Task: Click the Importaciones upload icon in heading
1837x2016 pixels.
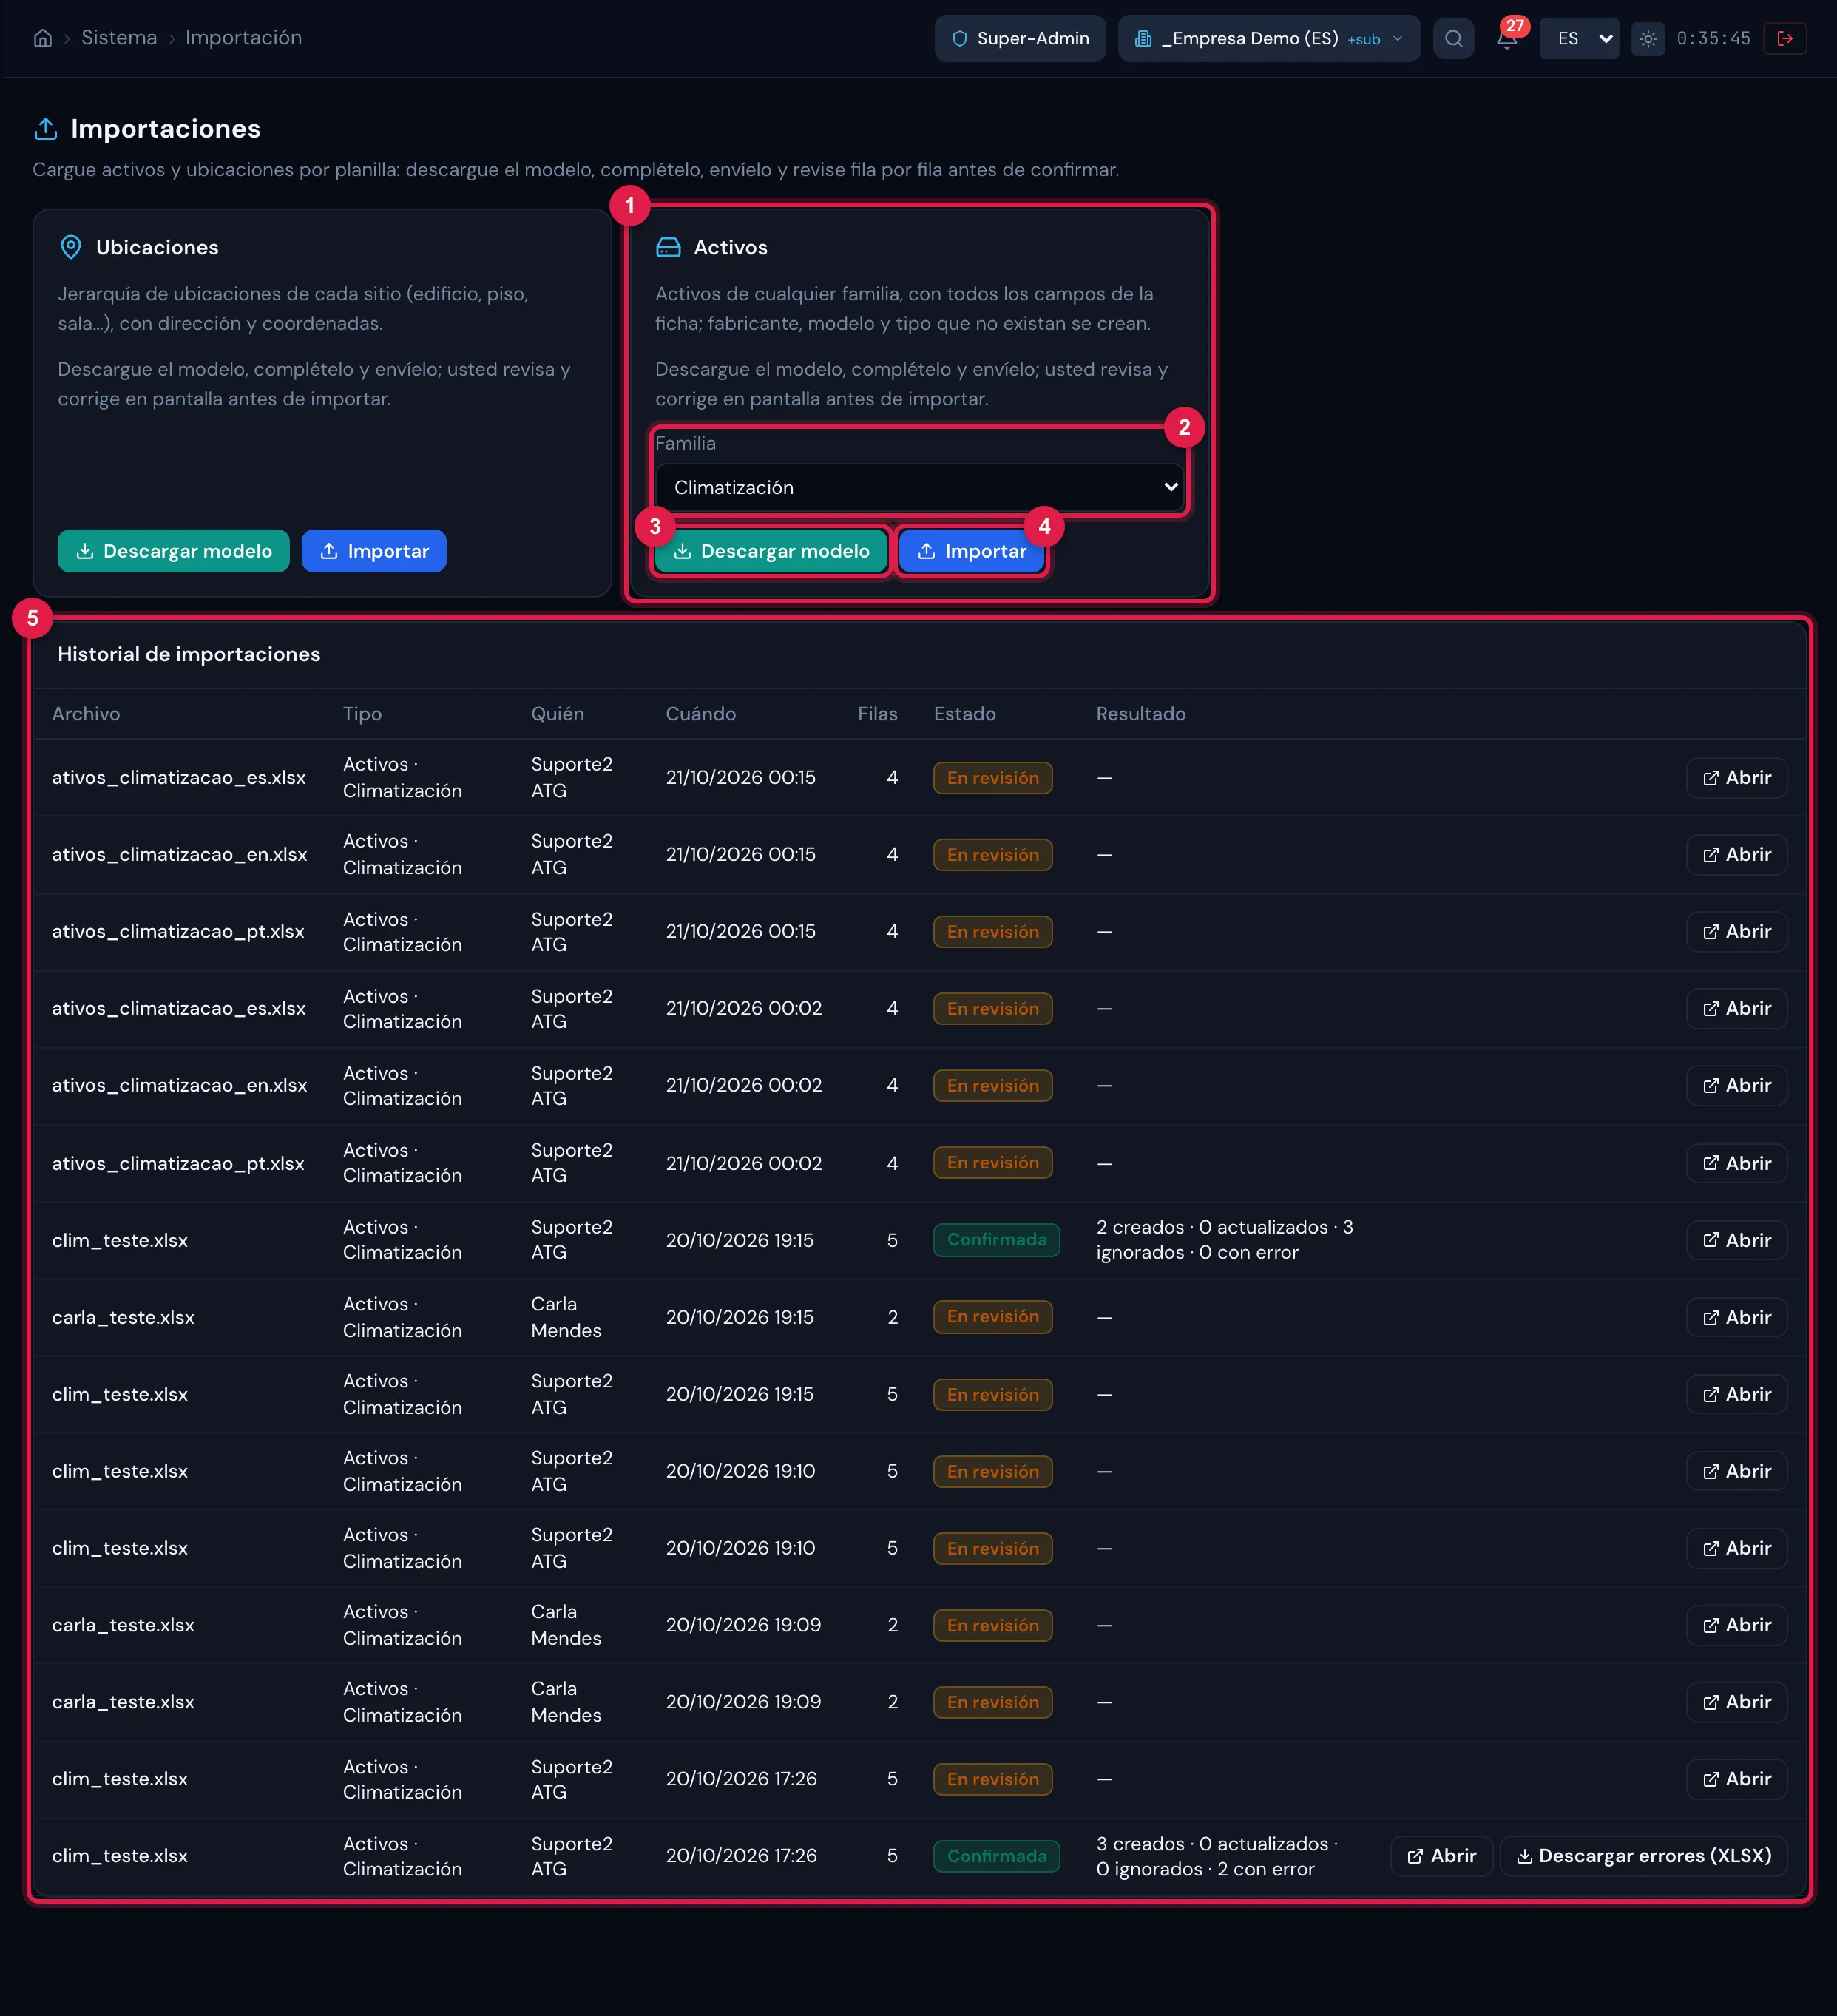Action: point(45,129)
